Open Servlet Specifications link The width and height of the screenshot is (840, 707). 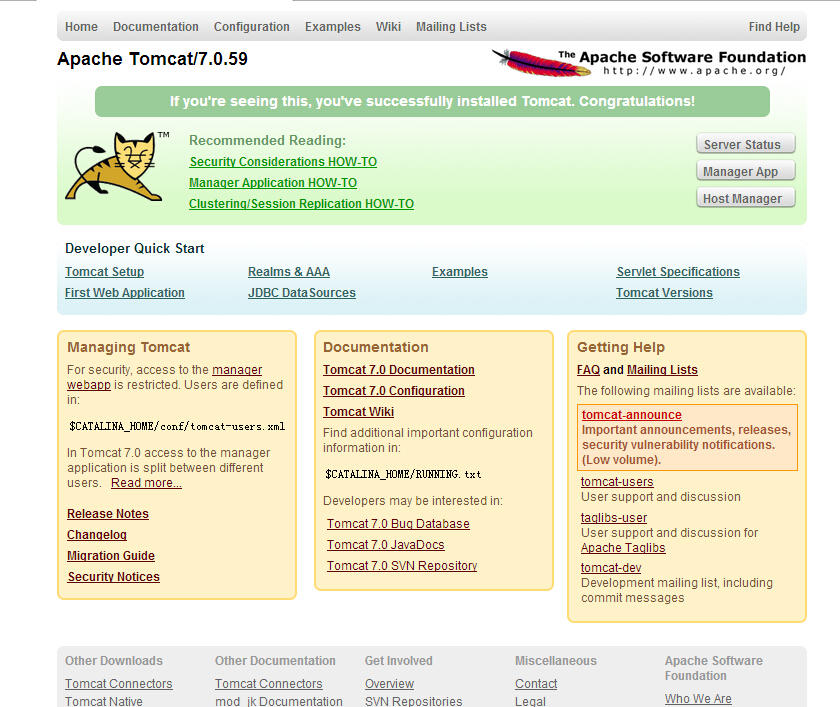[678, 272]
